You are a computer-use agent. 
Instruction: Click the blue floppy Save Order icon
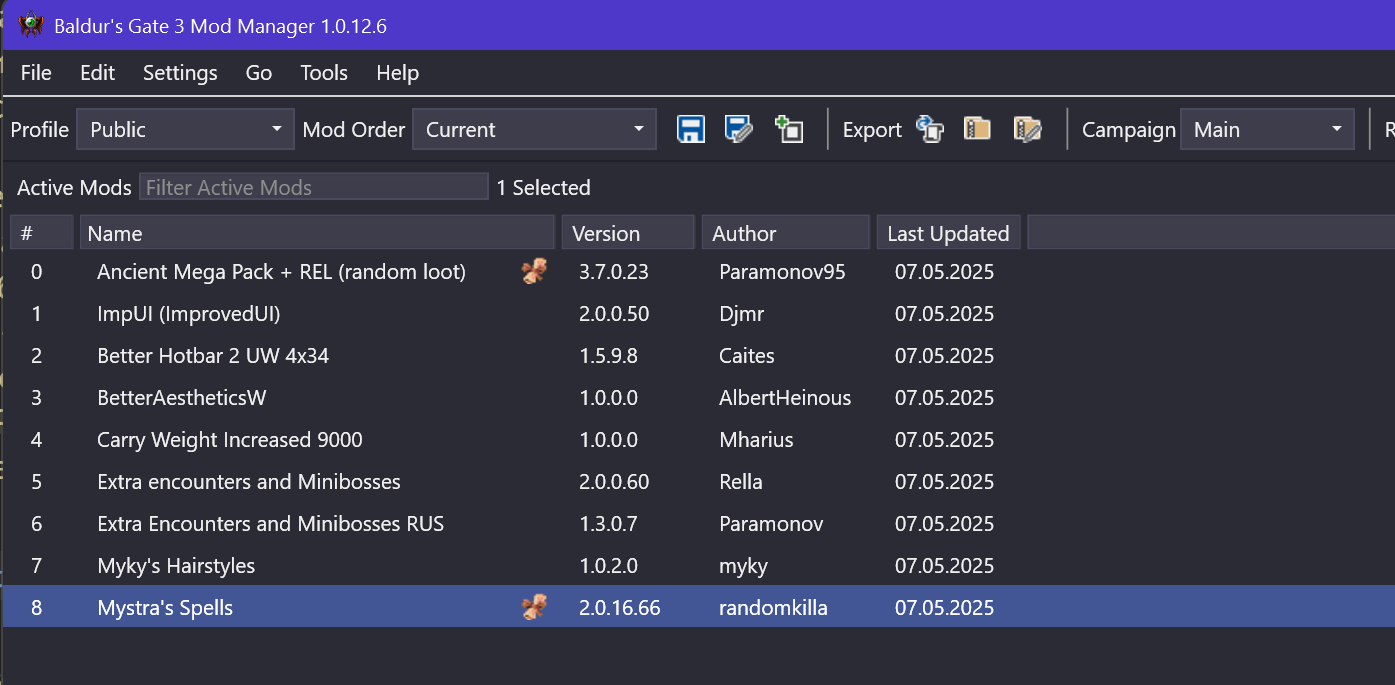tap(691, 129)
